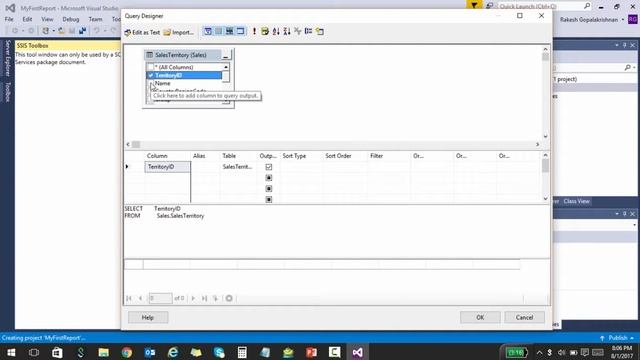Click diagram pane horizontal scrollbar right arrow

538,144
